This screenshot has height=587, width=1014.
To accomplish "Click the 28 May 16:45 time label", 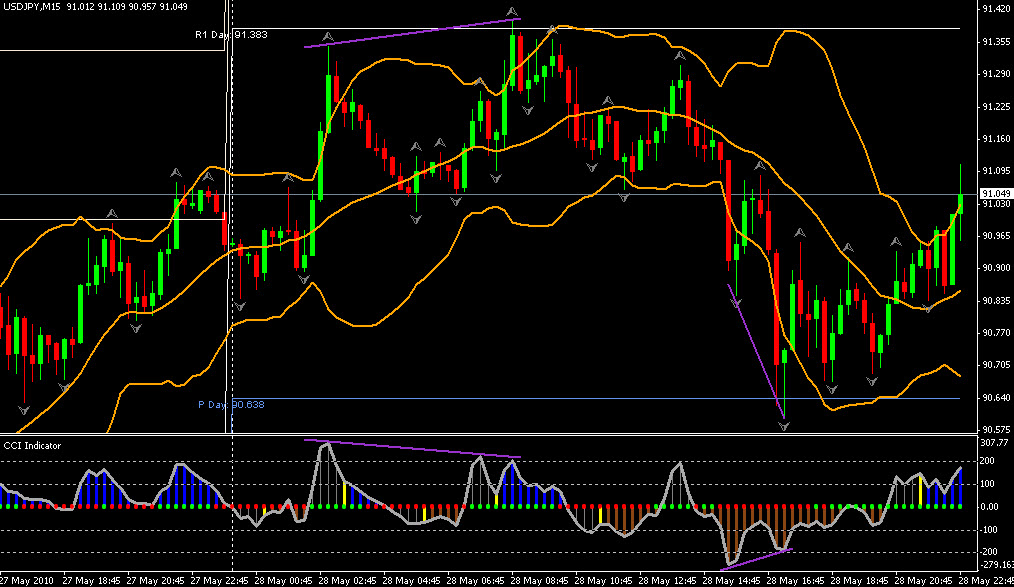I will click(x=798, y=580).
